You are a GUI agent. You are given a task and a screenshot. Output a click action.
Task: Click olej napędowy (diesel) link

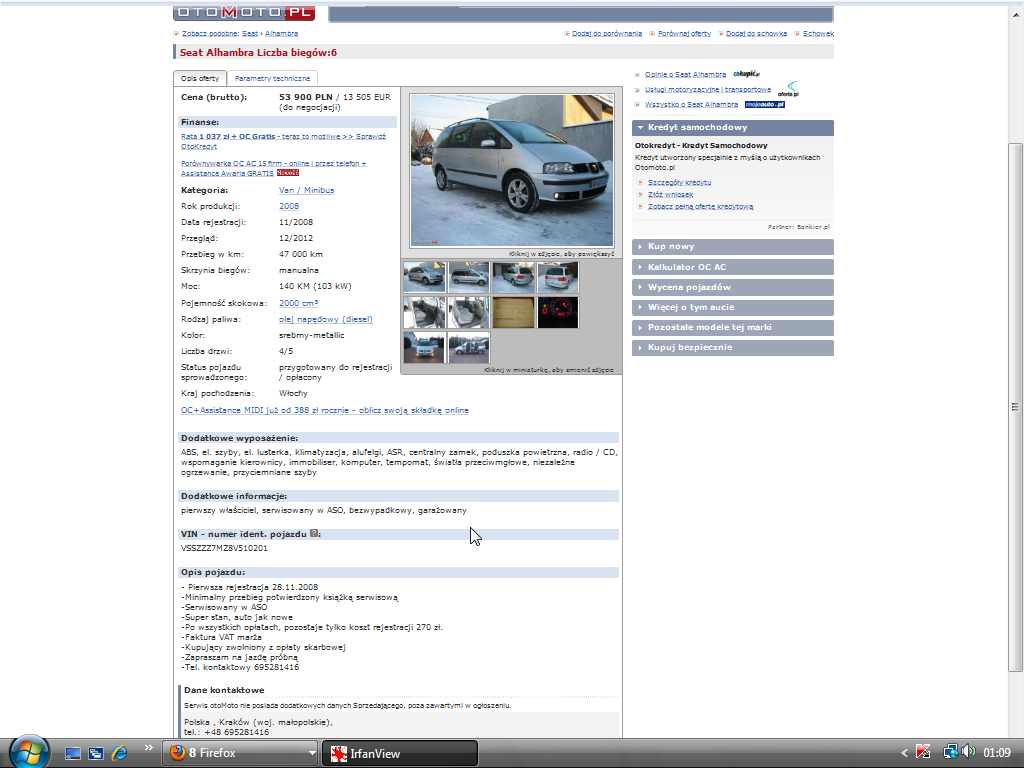326,319
